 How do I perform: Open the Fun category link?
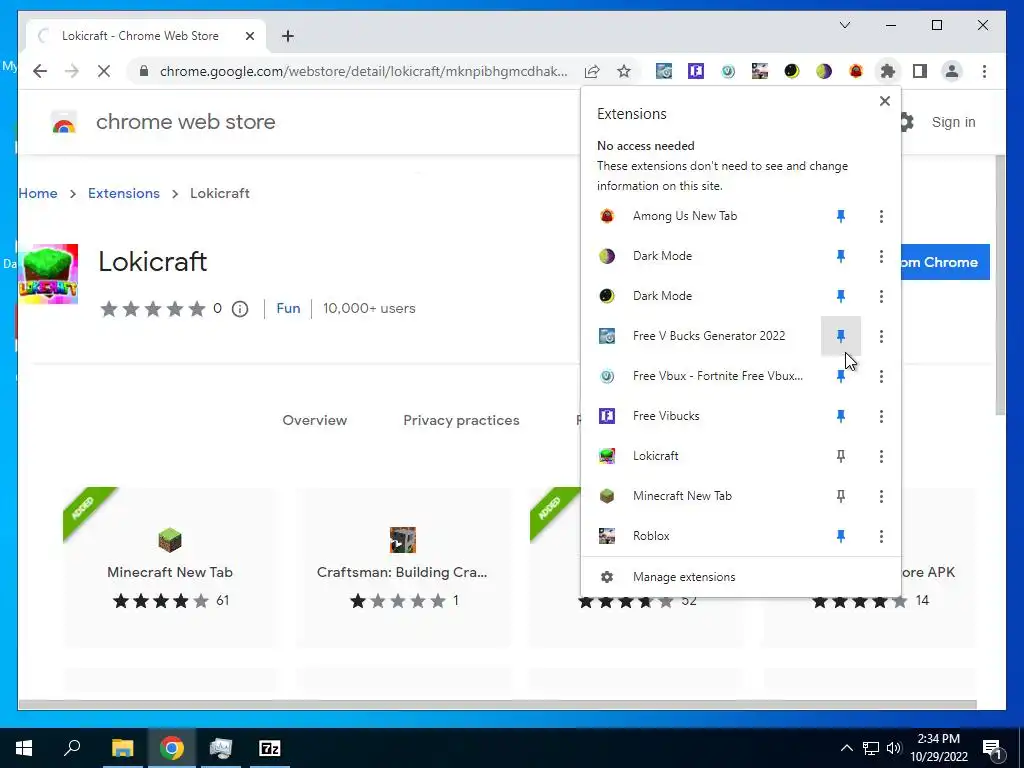pyautogui.click(x=288, y=308)
